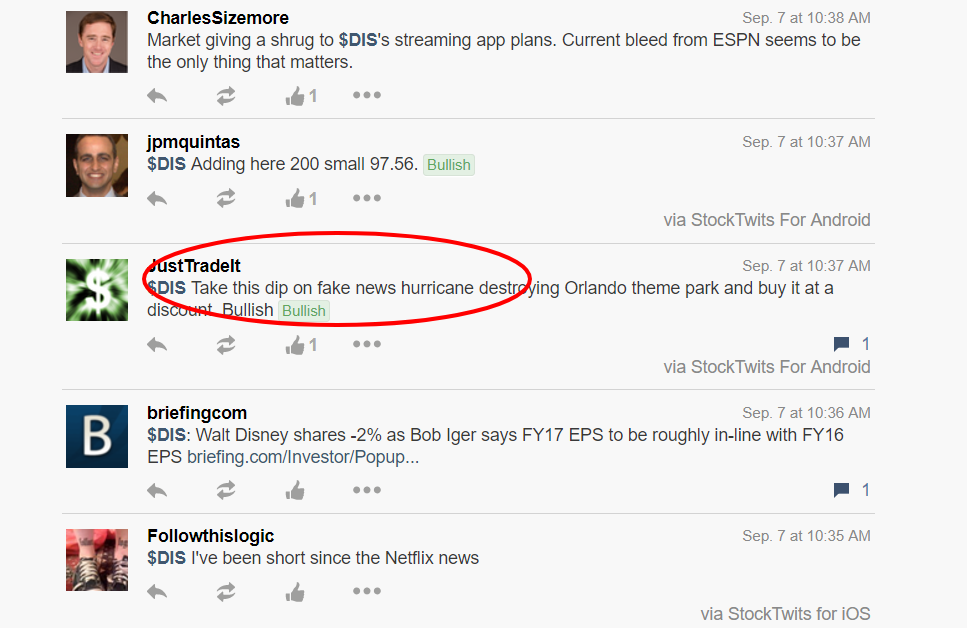Click via StockTwits For Android under jpmquintas
967x628 pixels.
pyautogui.click(x=767, y=220)
